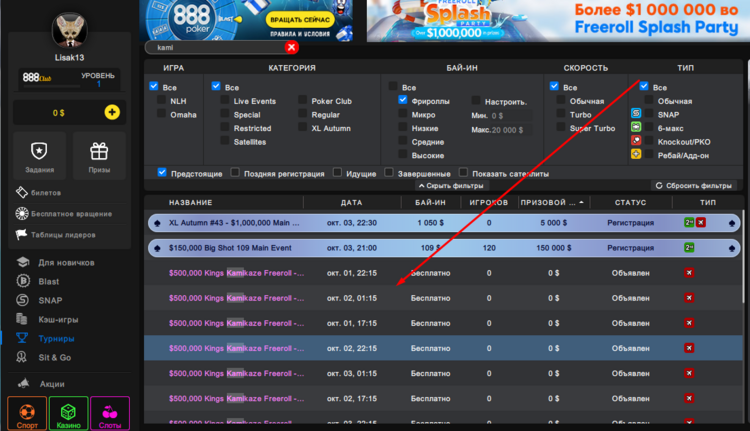The image size is (750, 431).
Task: Open the Казино cube icon
Action: [x=68, y=414]
